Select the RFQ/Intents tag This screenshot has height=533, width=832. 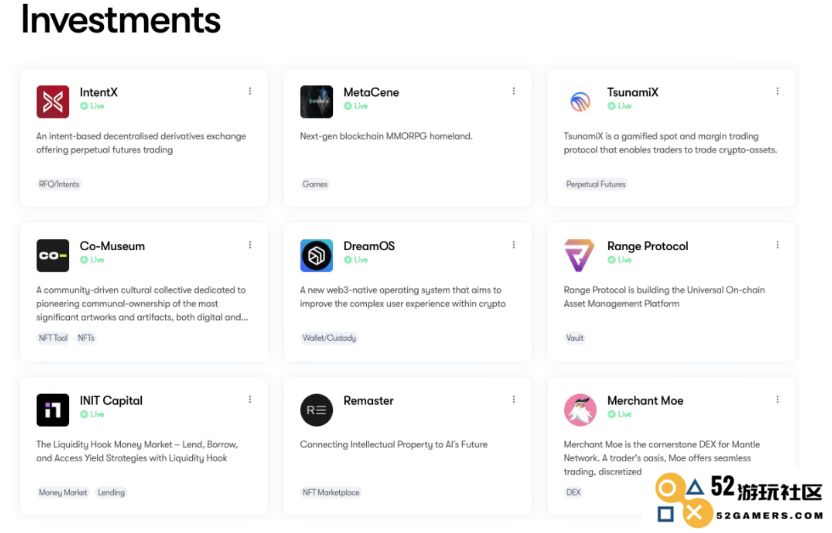pyautogui.click(x=59, y=184)
